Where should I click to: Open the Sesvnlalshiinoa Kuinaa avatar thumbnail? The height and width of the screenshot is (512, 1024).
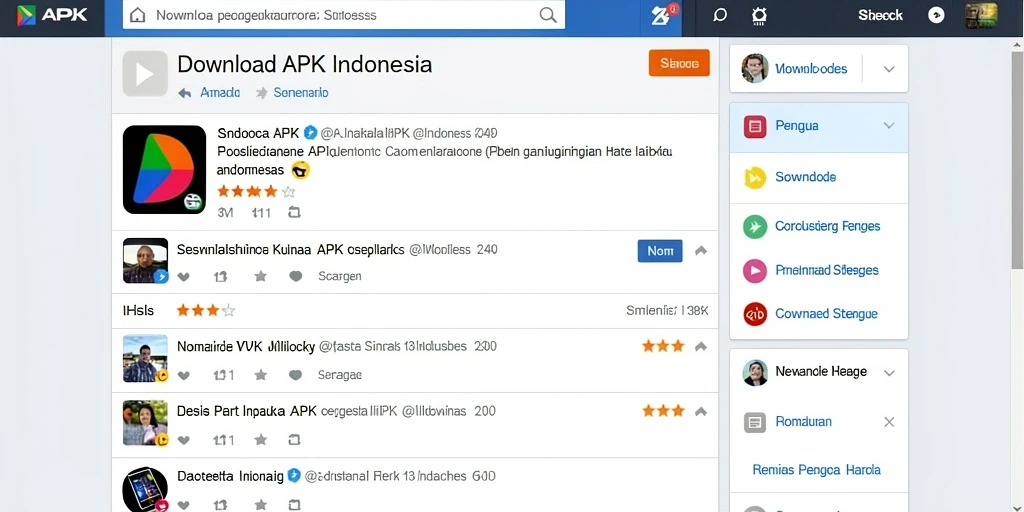[x=145, y=261]
